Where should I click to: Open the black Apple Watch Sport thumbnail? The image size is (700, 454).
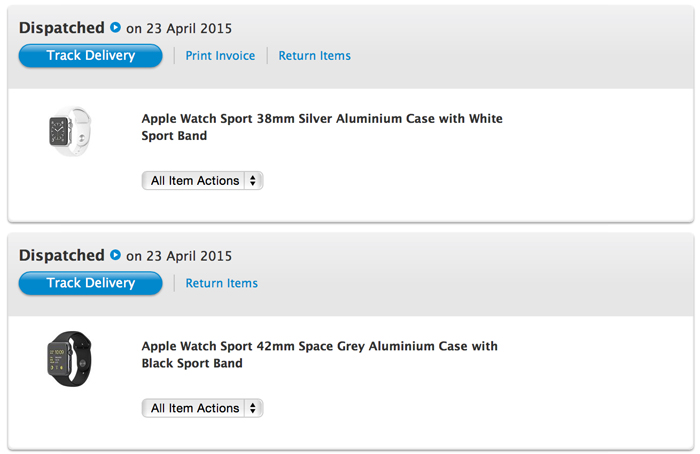[x=70, y=358]
